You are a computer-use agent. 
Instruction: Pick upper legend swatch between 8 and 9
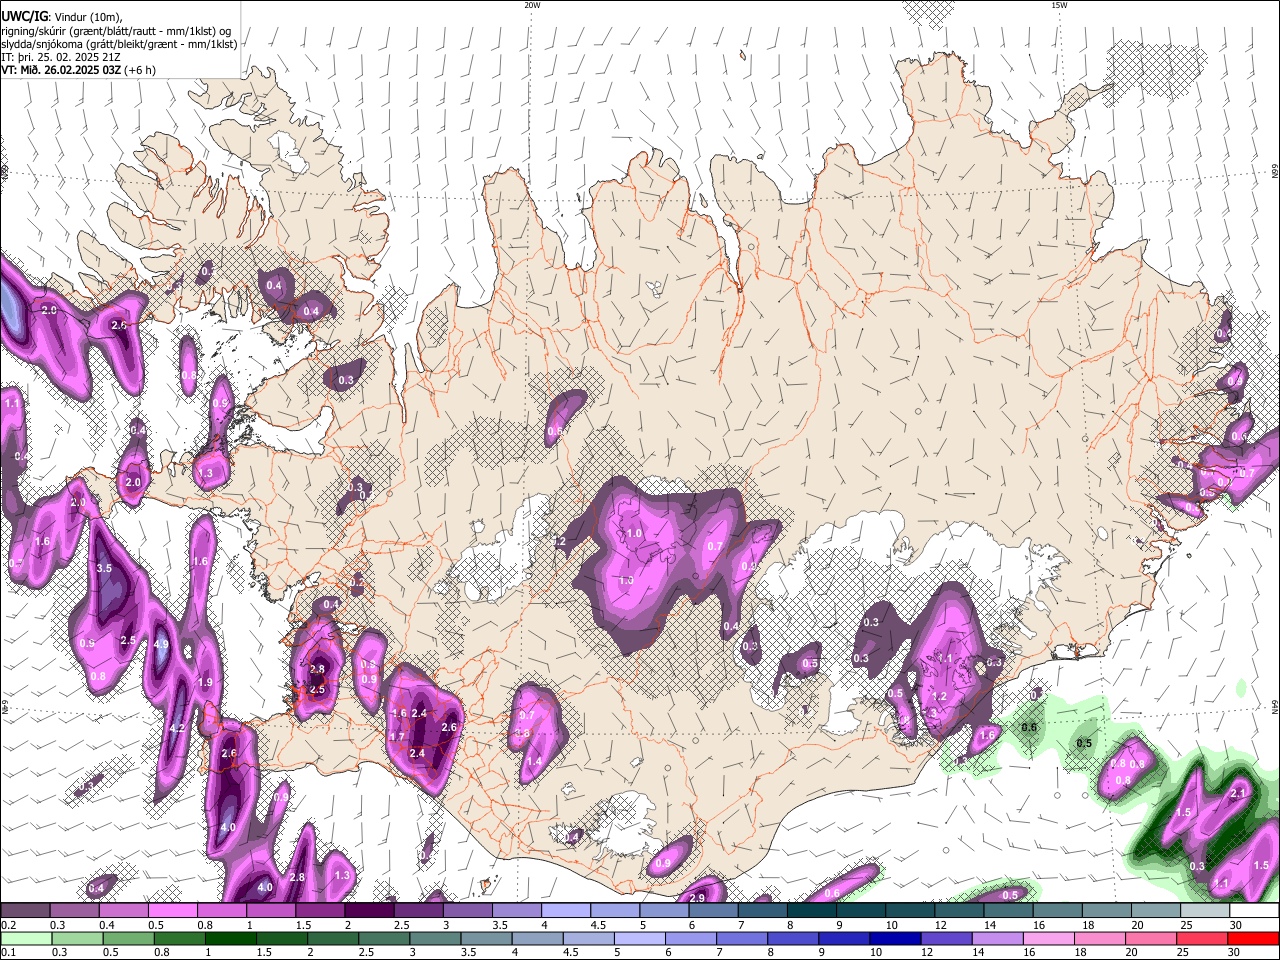click(811, 910)
